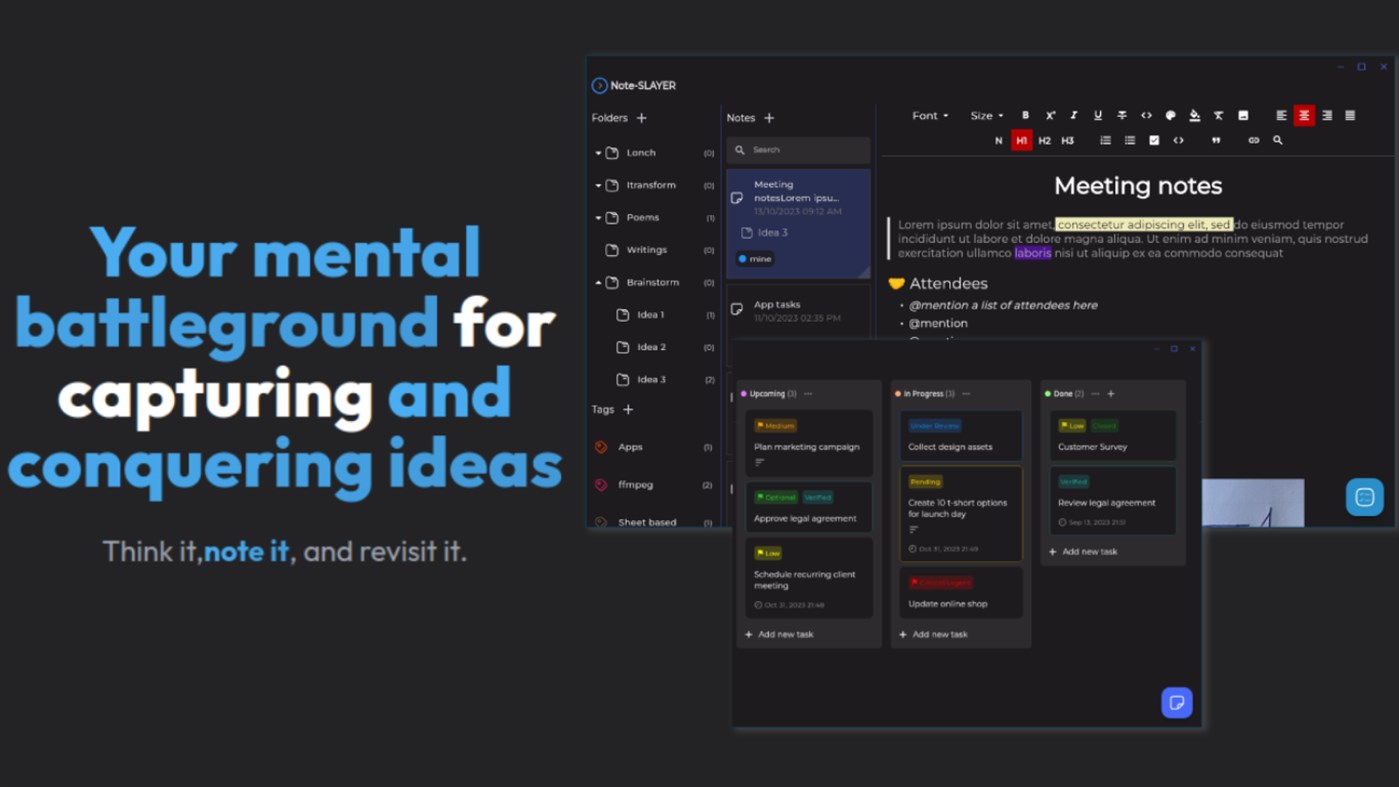
Task: Insert an image using the toolbar icon
Action: pos(1243,115)
